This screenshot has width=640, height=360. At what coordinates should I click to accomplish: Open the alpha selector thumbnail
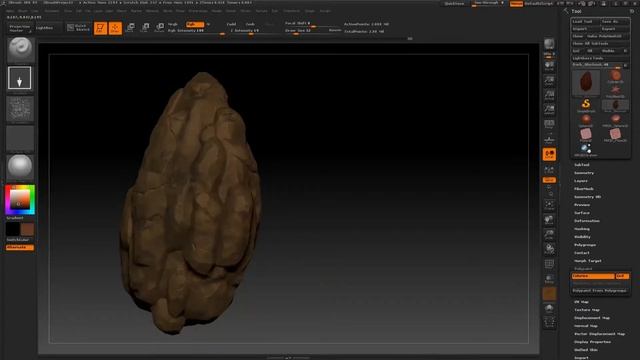point(20,109)
